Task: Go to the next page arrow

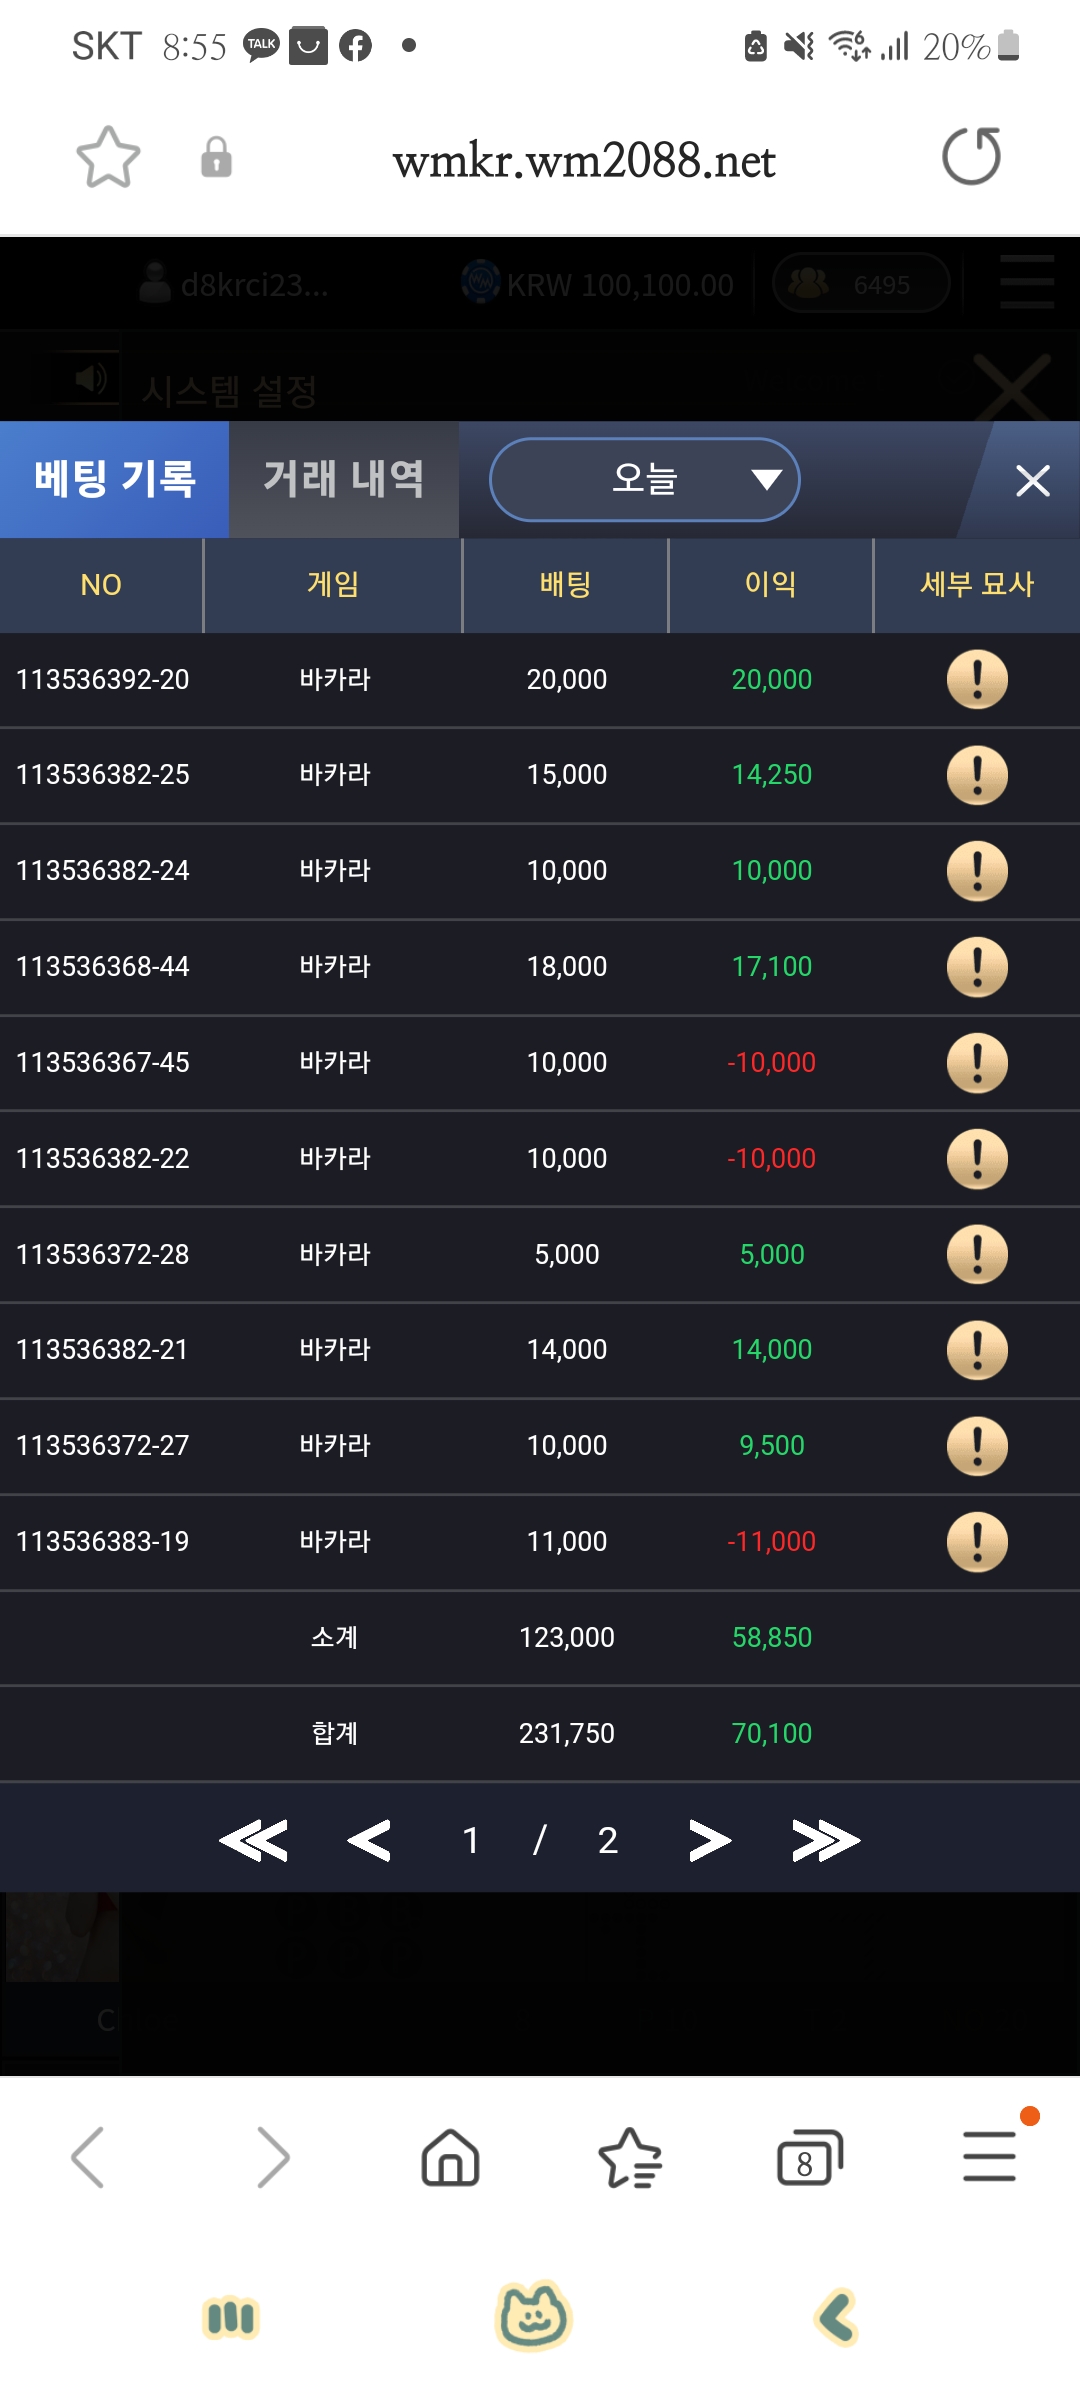Action: 710,1840
